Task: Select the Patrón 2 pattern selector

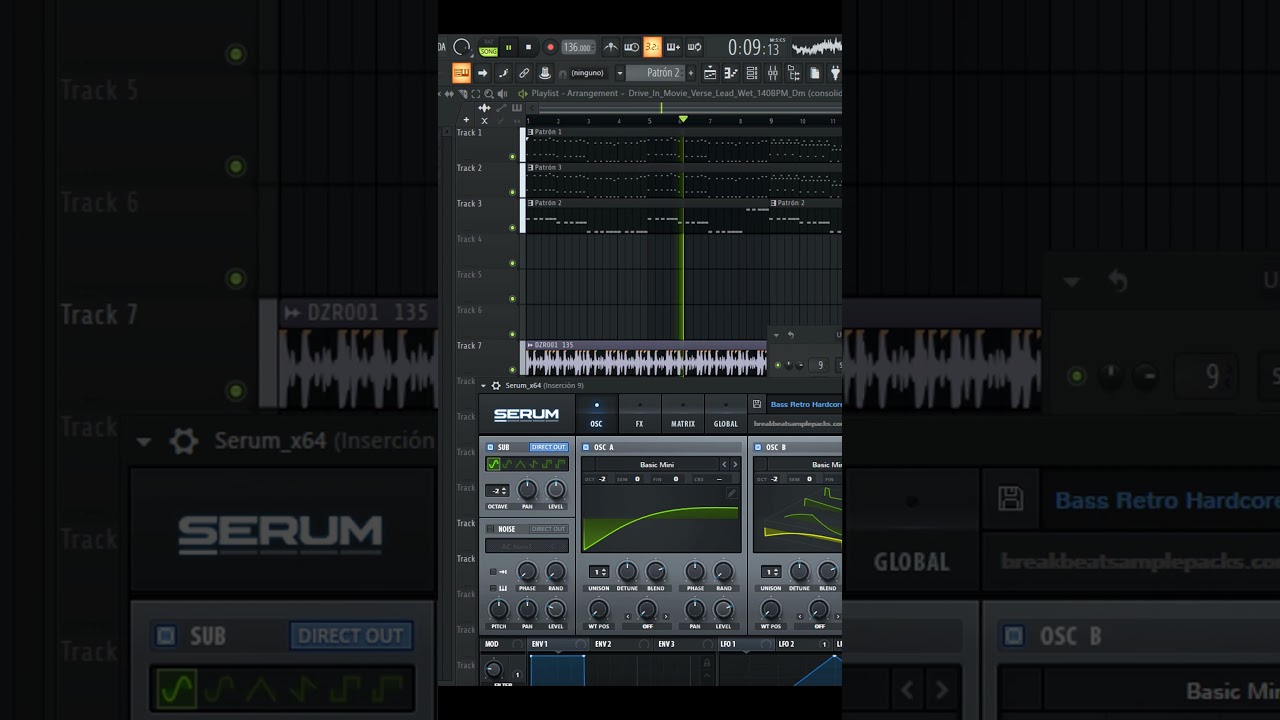Action: click(656, 73)
